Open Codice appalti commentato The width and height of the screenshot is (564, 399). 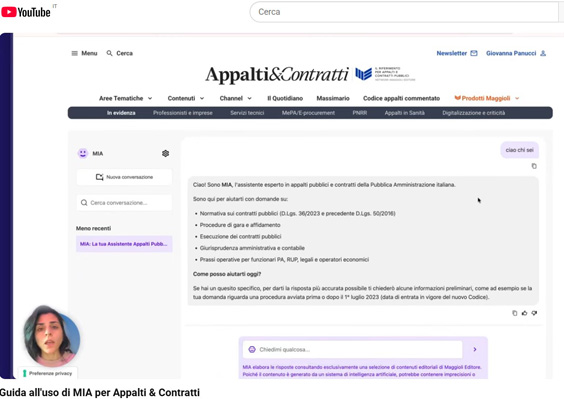pyautogui.click(x=401, y=98)
